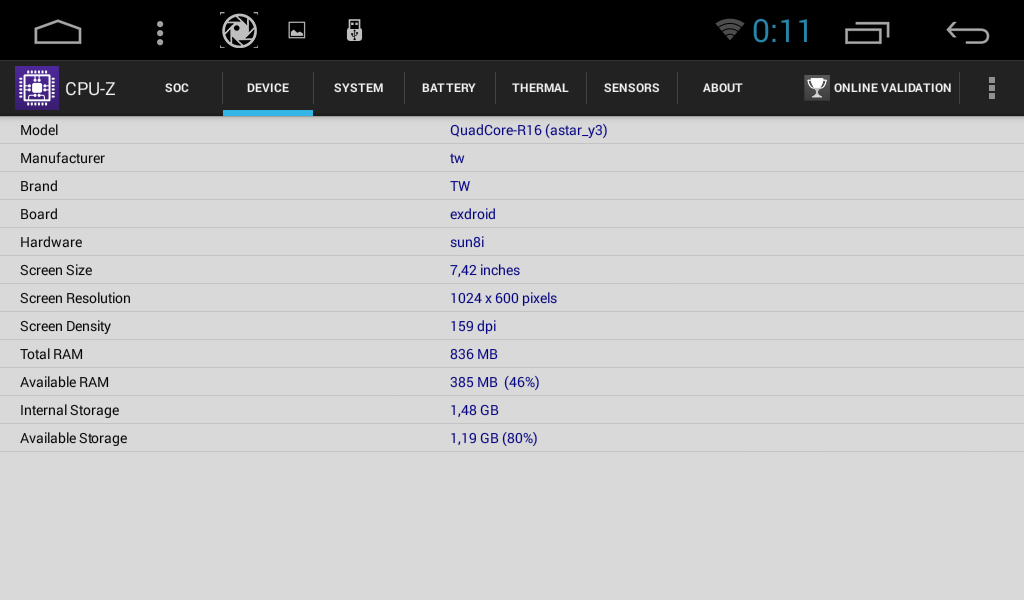This screenshot has width=1024, height=600.
Task: Tap the Android home button
Action: [57, 32]
